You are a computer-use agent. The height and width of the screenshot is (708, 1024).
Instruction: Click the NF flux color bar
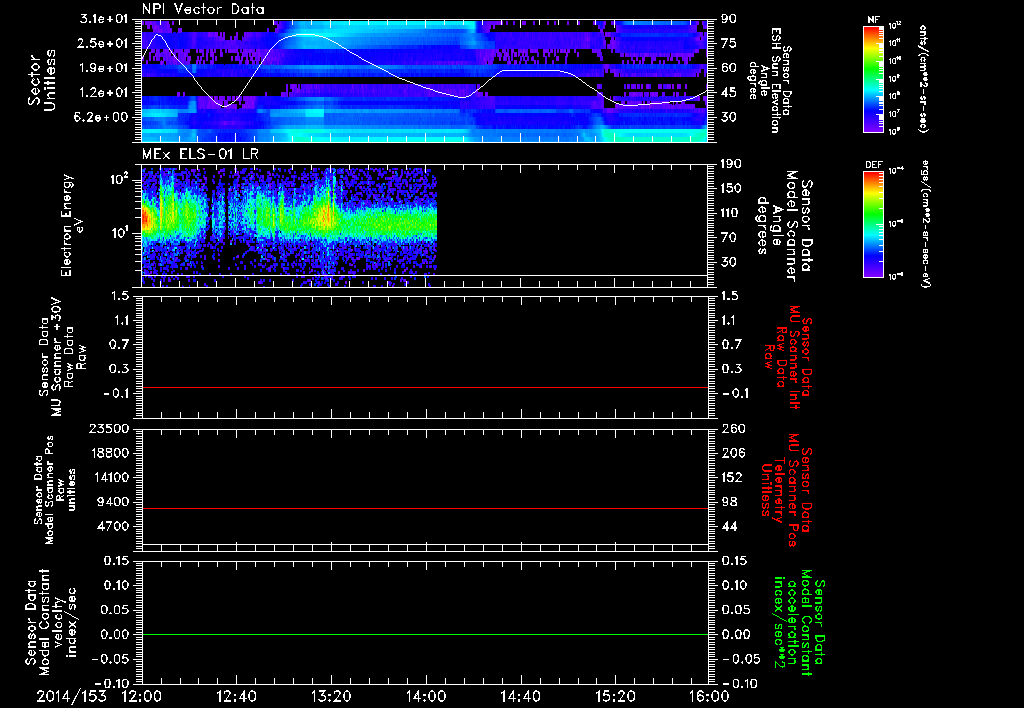(x=874, y=79)
